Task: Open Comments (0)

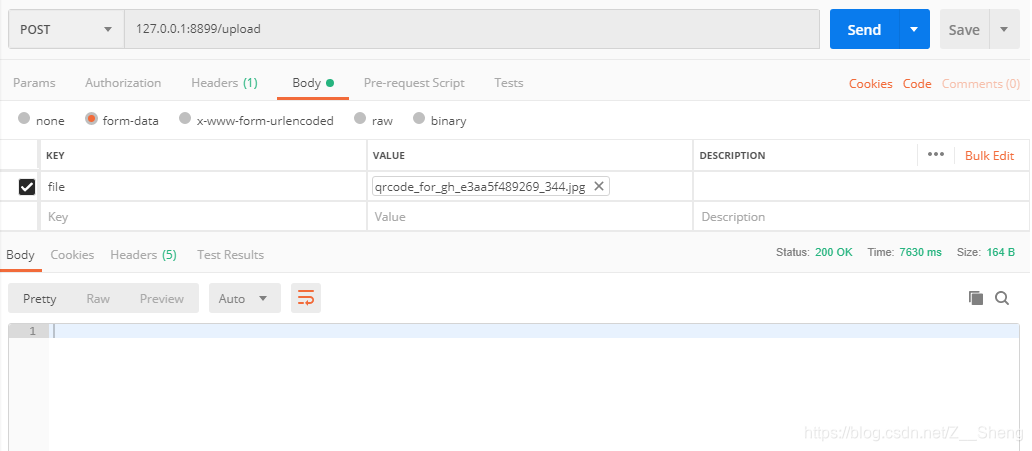Action: click(981, 84)
